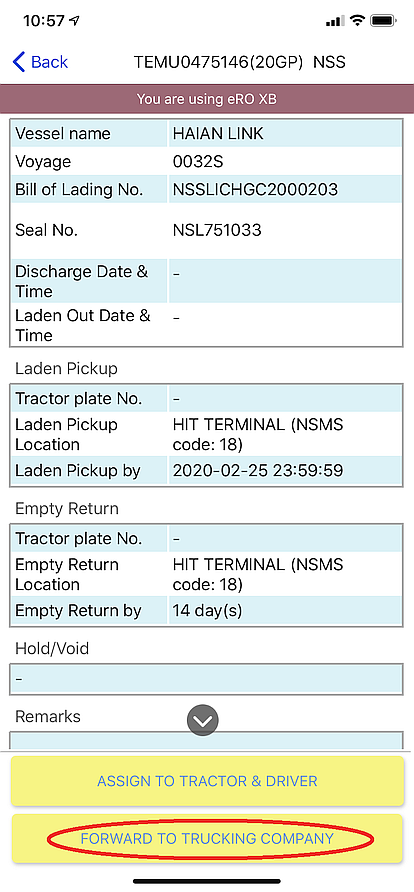Tap the Remarks text box
The image size is (414, 892).
tap(206, 741)
